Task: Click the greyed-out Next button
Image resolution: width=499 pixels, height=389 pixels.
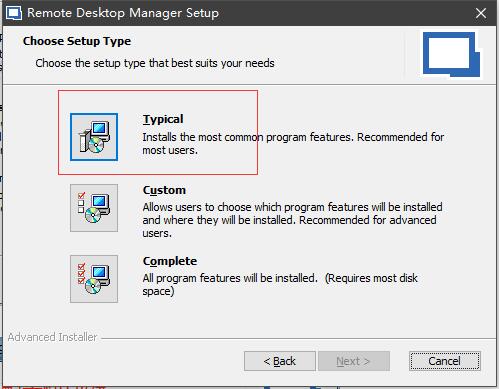Action: click(x=354, y=361)
